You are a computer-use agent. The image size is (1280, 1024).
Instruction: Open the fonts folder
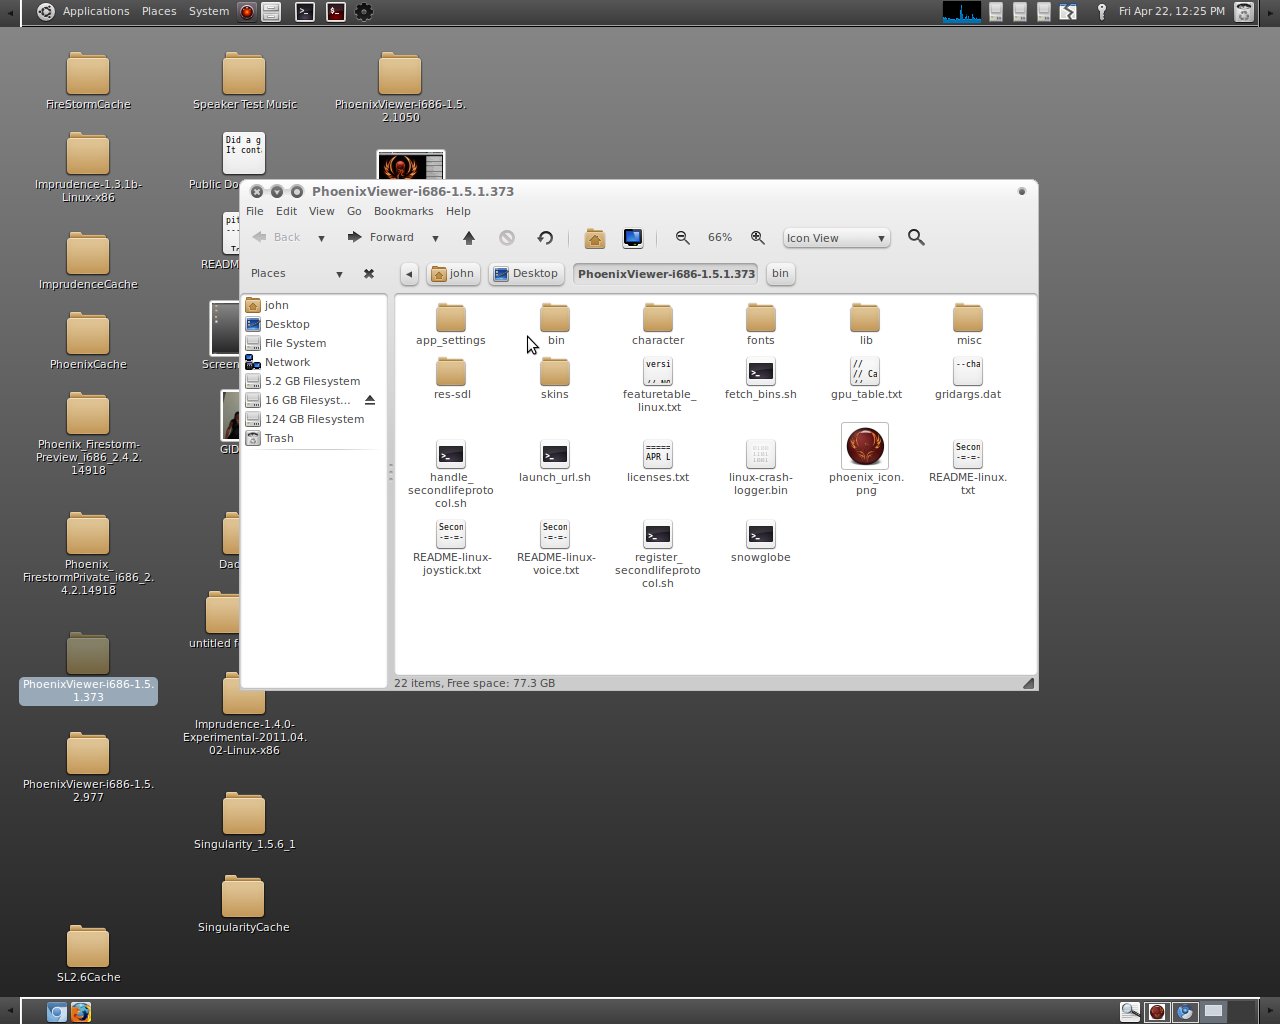coord(761,325)
